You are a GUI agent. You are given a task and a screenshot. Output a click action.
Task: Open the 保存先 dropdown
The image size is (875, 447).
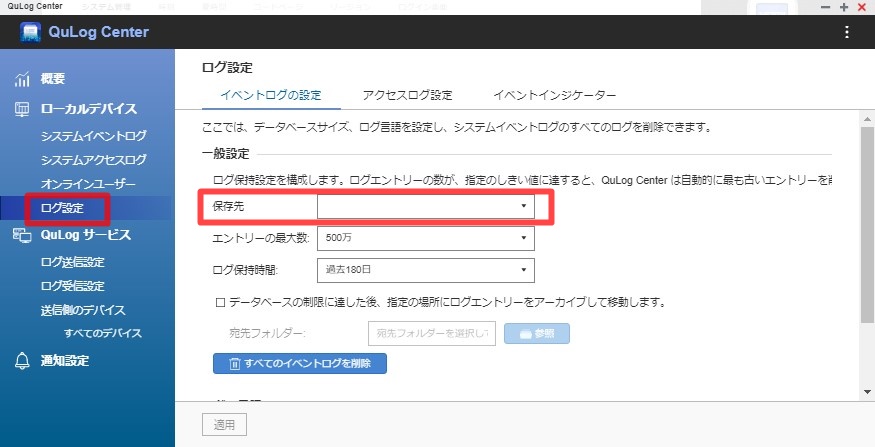click(426, 206)
